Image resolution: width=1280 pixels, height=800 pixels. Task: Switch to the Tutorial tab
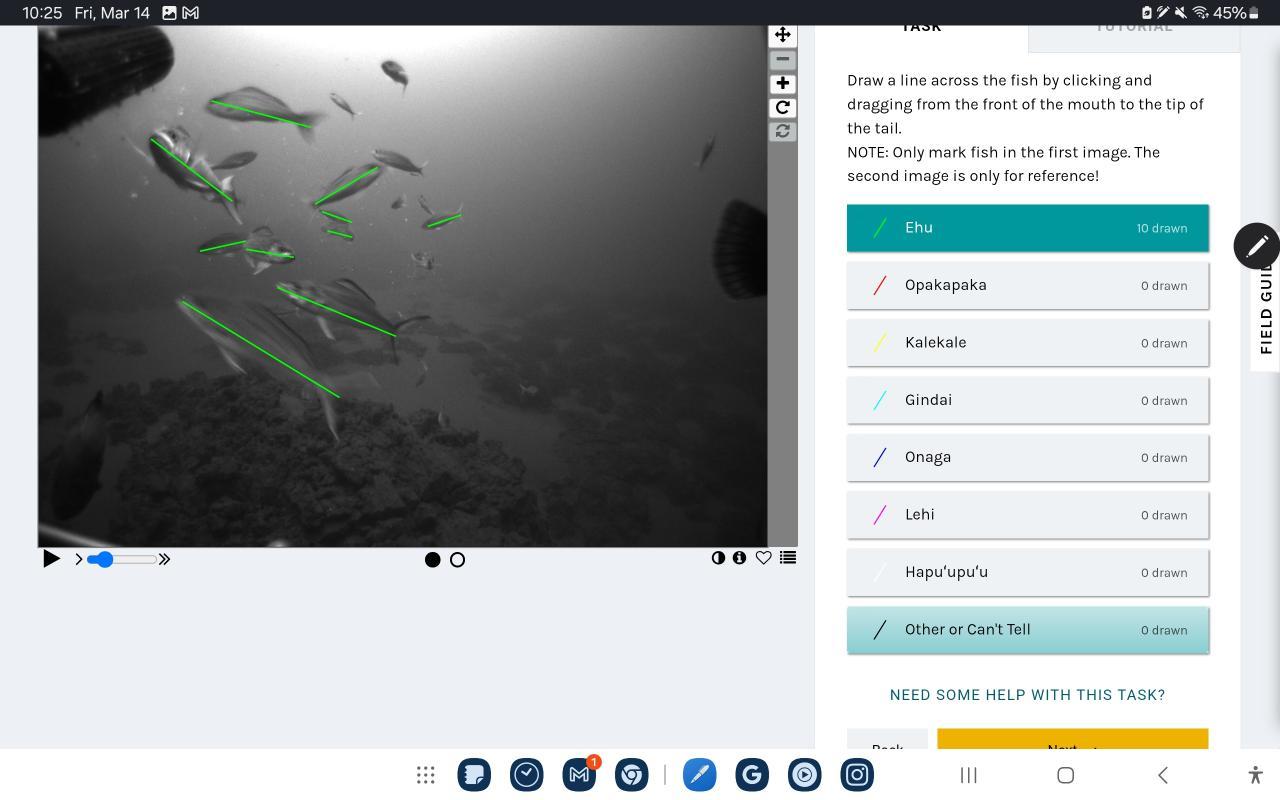pos(1134,38)
